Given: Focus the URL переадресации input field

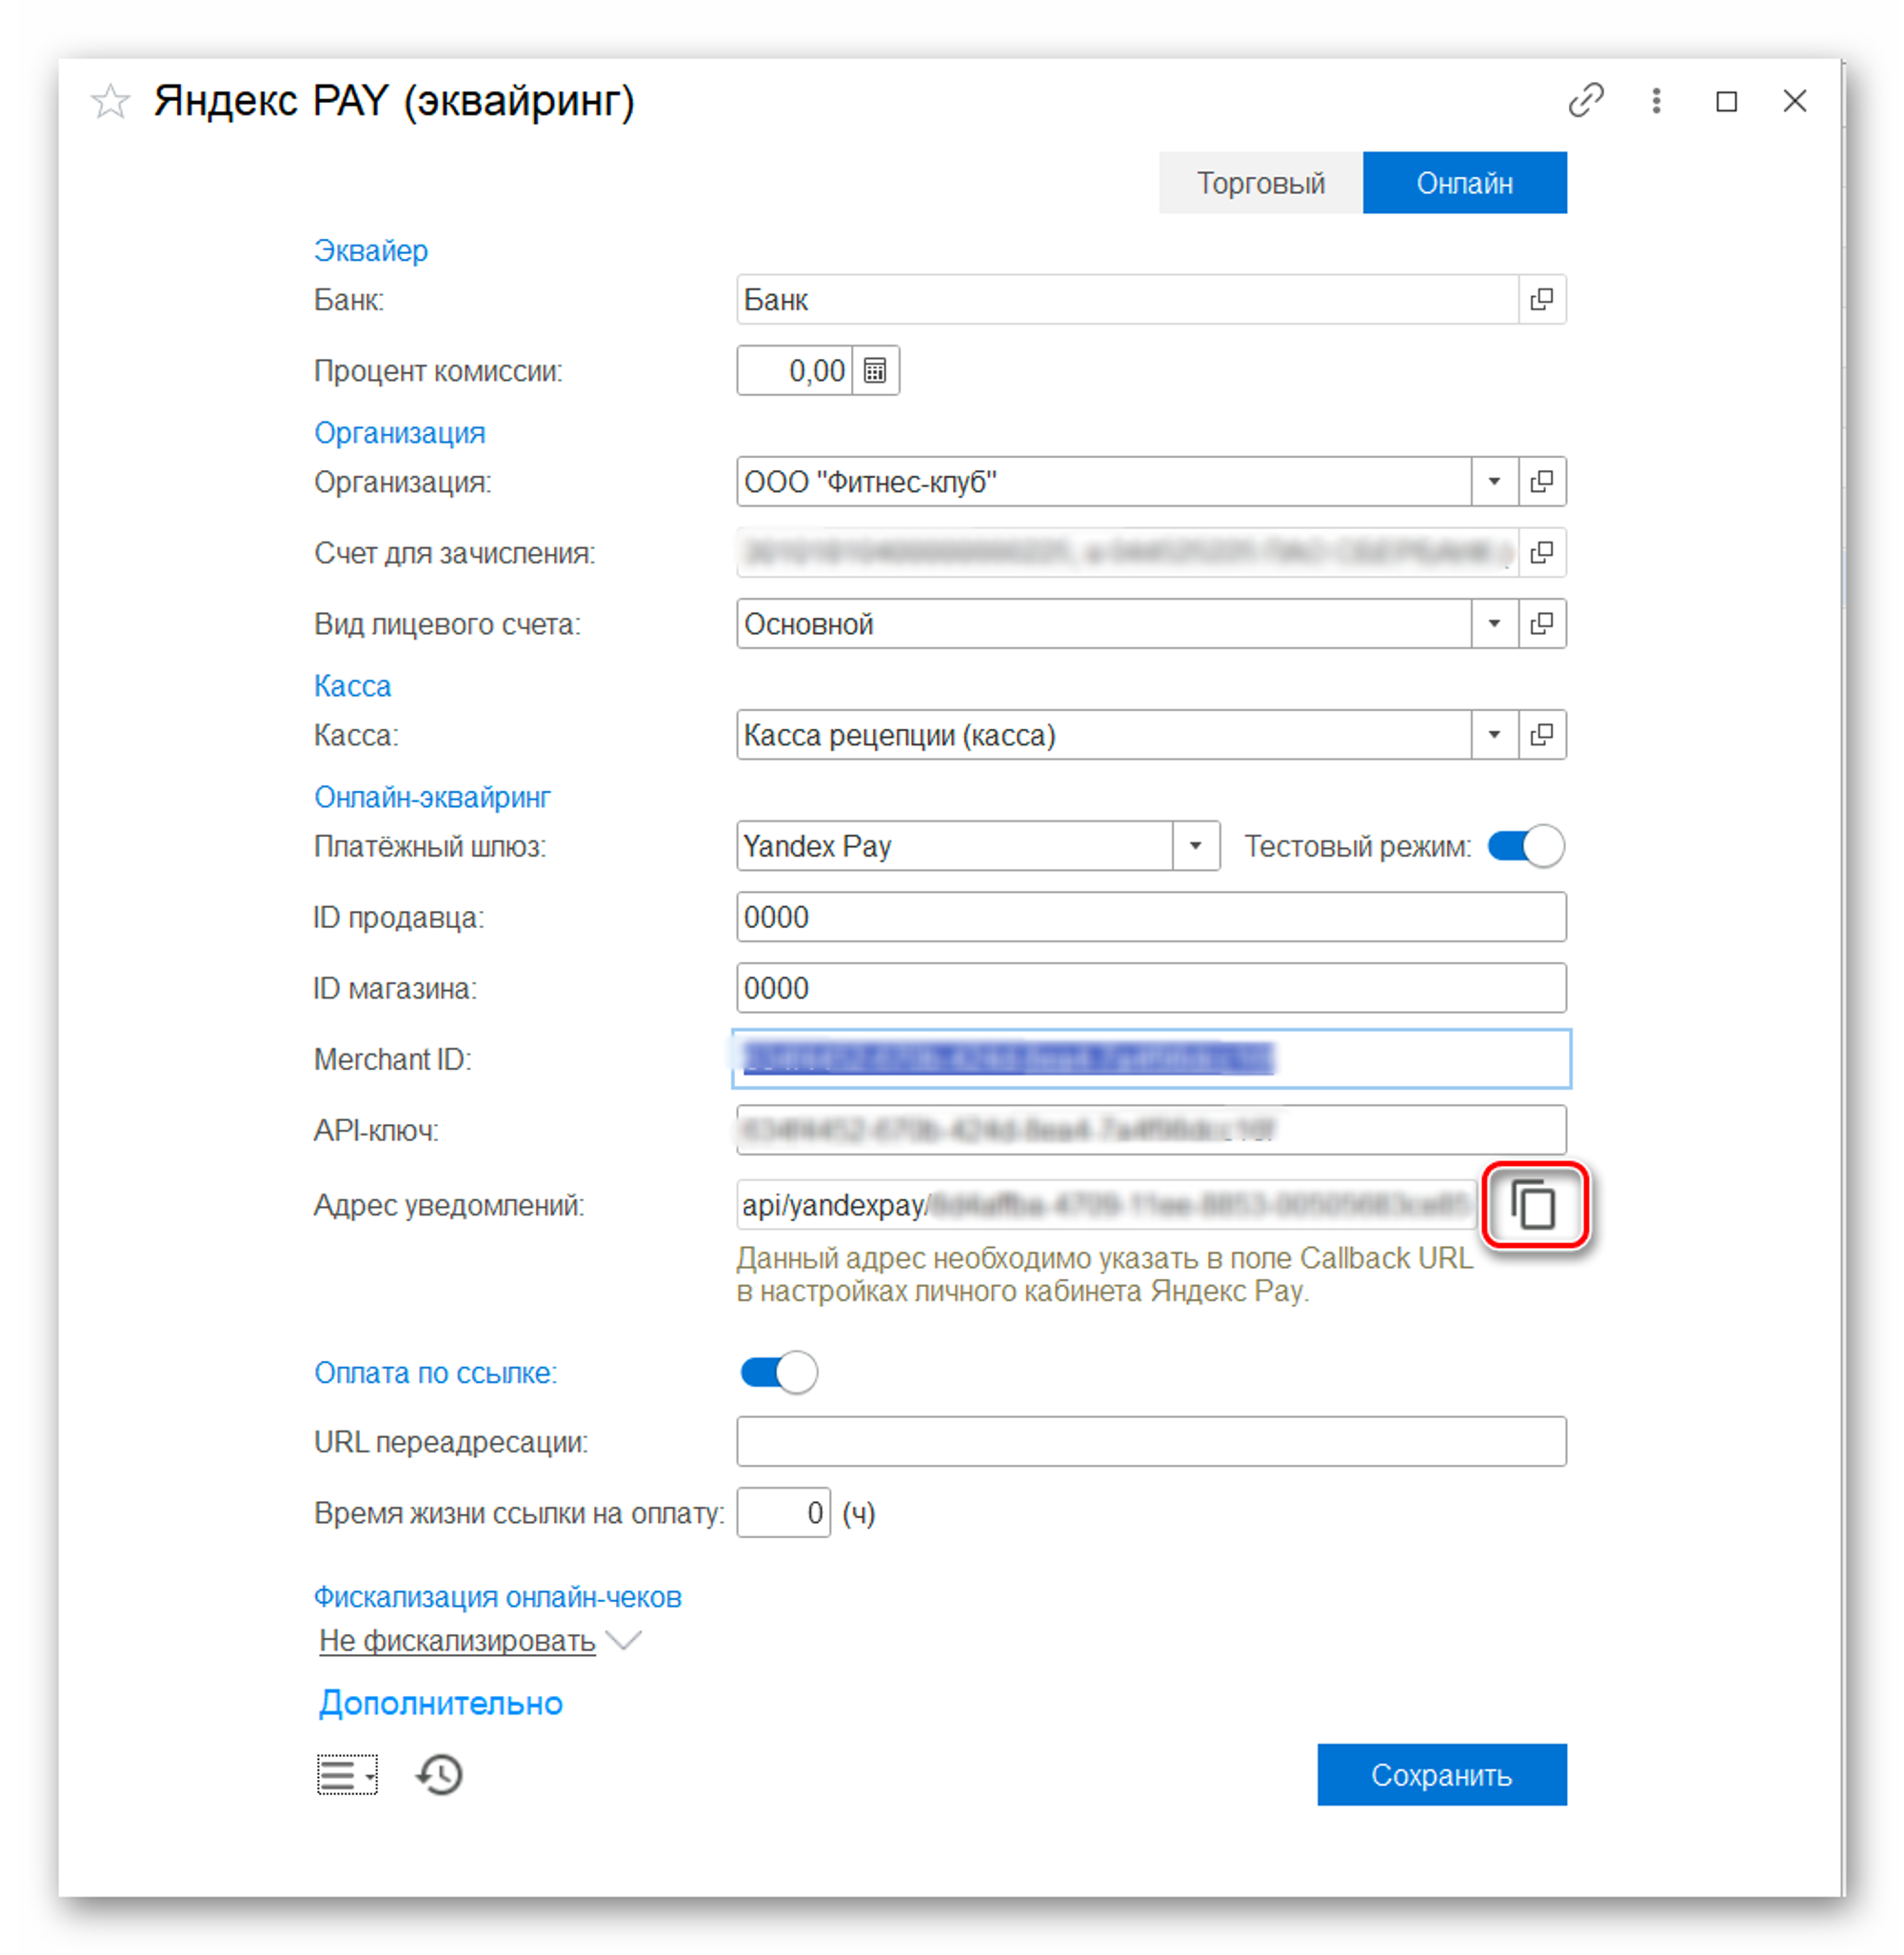Looking at the screenshot, I should pyautogui.click(x=1151, y=1441).
